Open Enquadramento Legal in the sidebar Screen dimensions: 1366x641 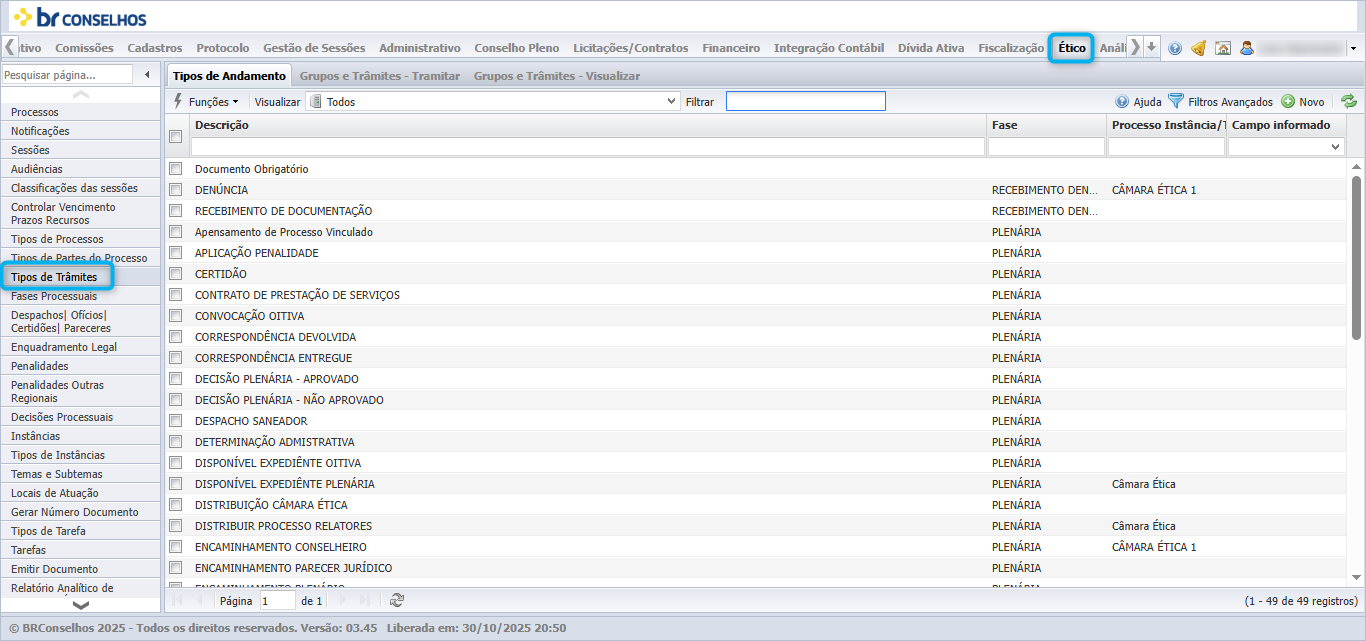(x=64, y=347)
